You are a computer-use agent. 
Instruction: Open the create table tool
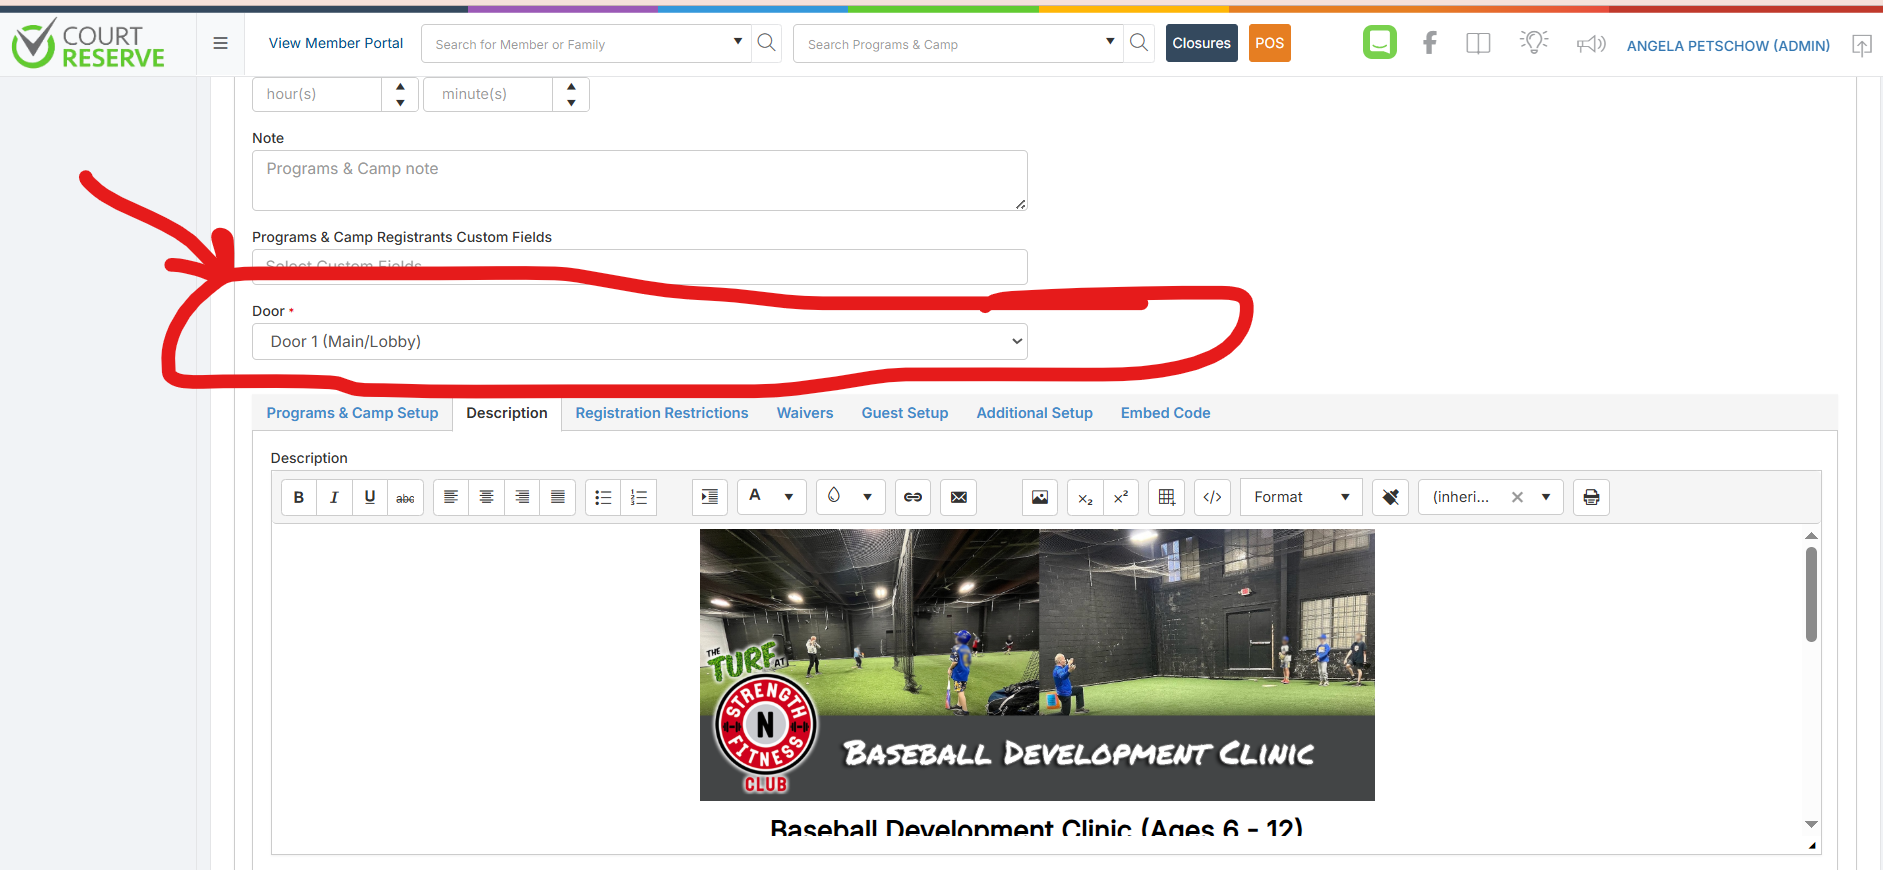pyautogui.click(x=1166, y=497)
